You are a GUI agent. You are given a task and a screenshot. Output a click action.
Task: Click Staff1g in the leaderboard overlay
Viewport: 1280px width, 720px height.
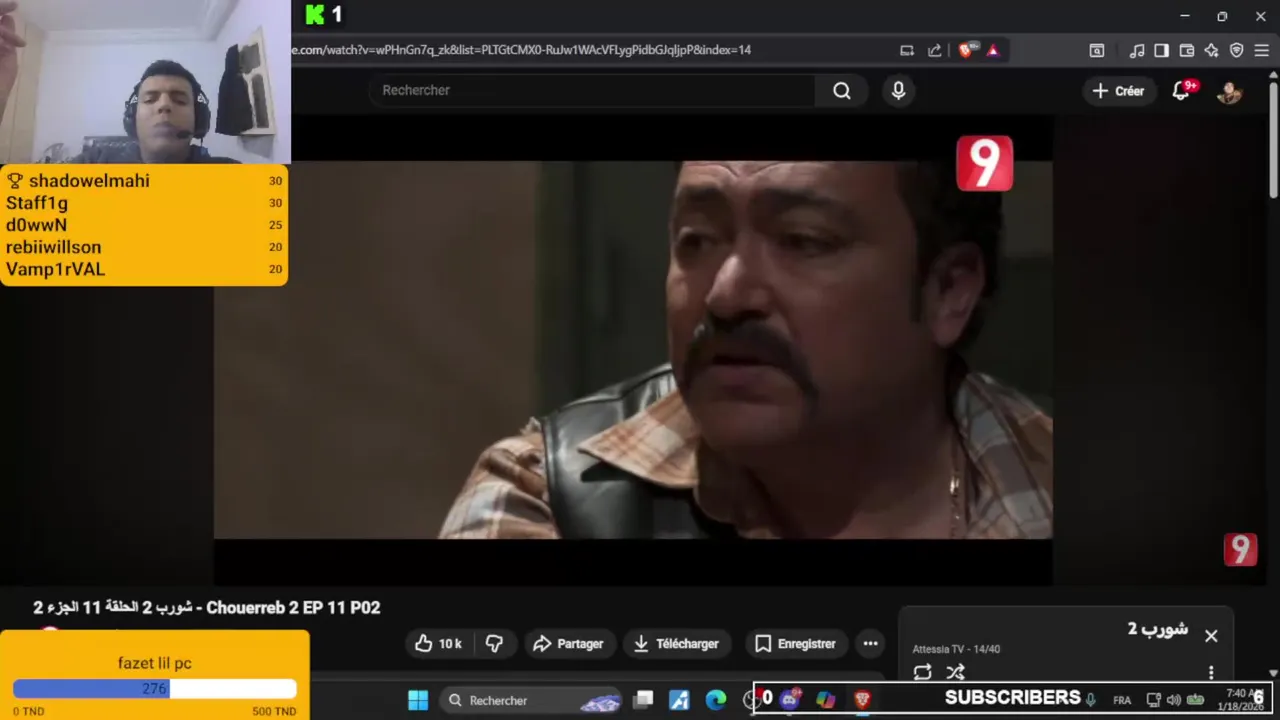point(37,203)
